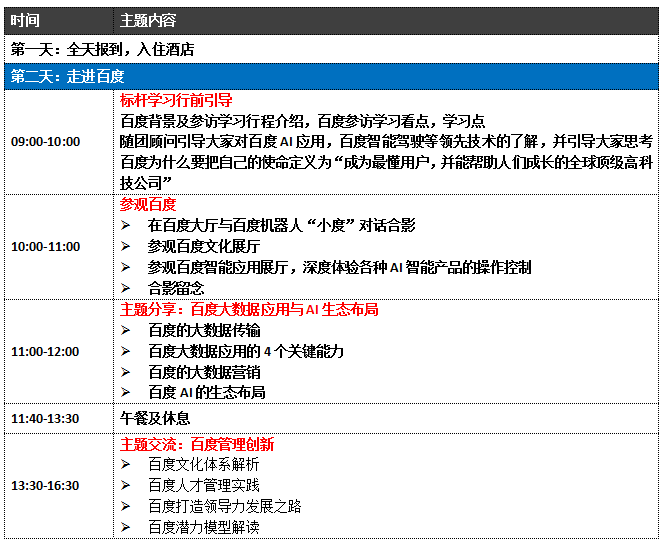This screenshot has width=665, height=544.
Task: Click the 时间 header cell
Action: (59, 20)
